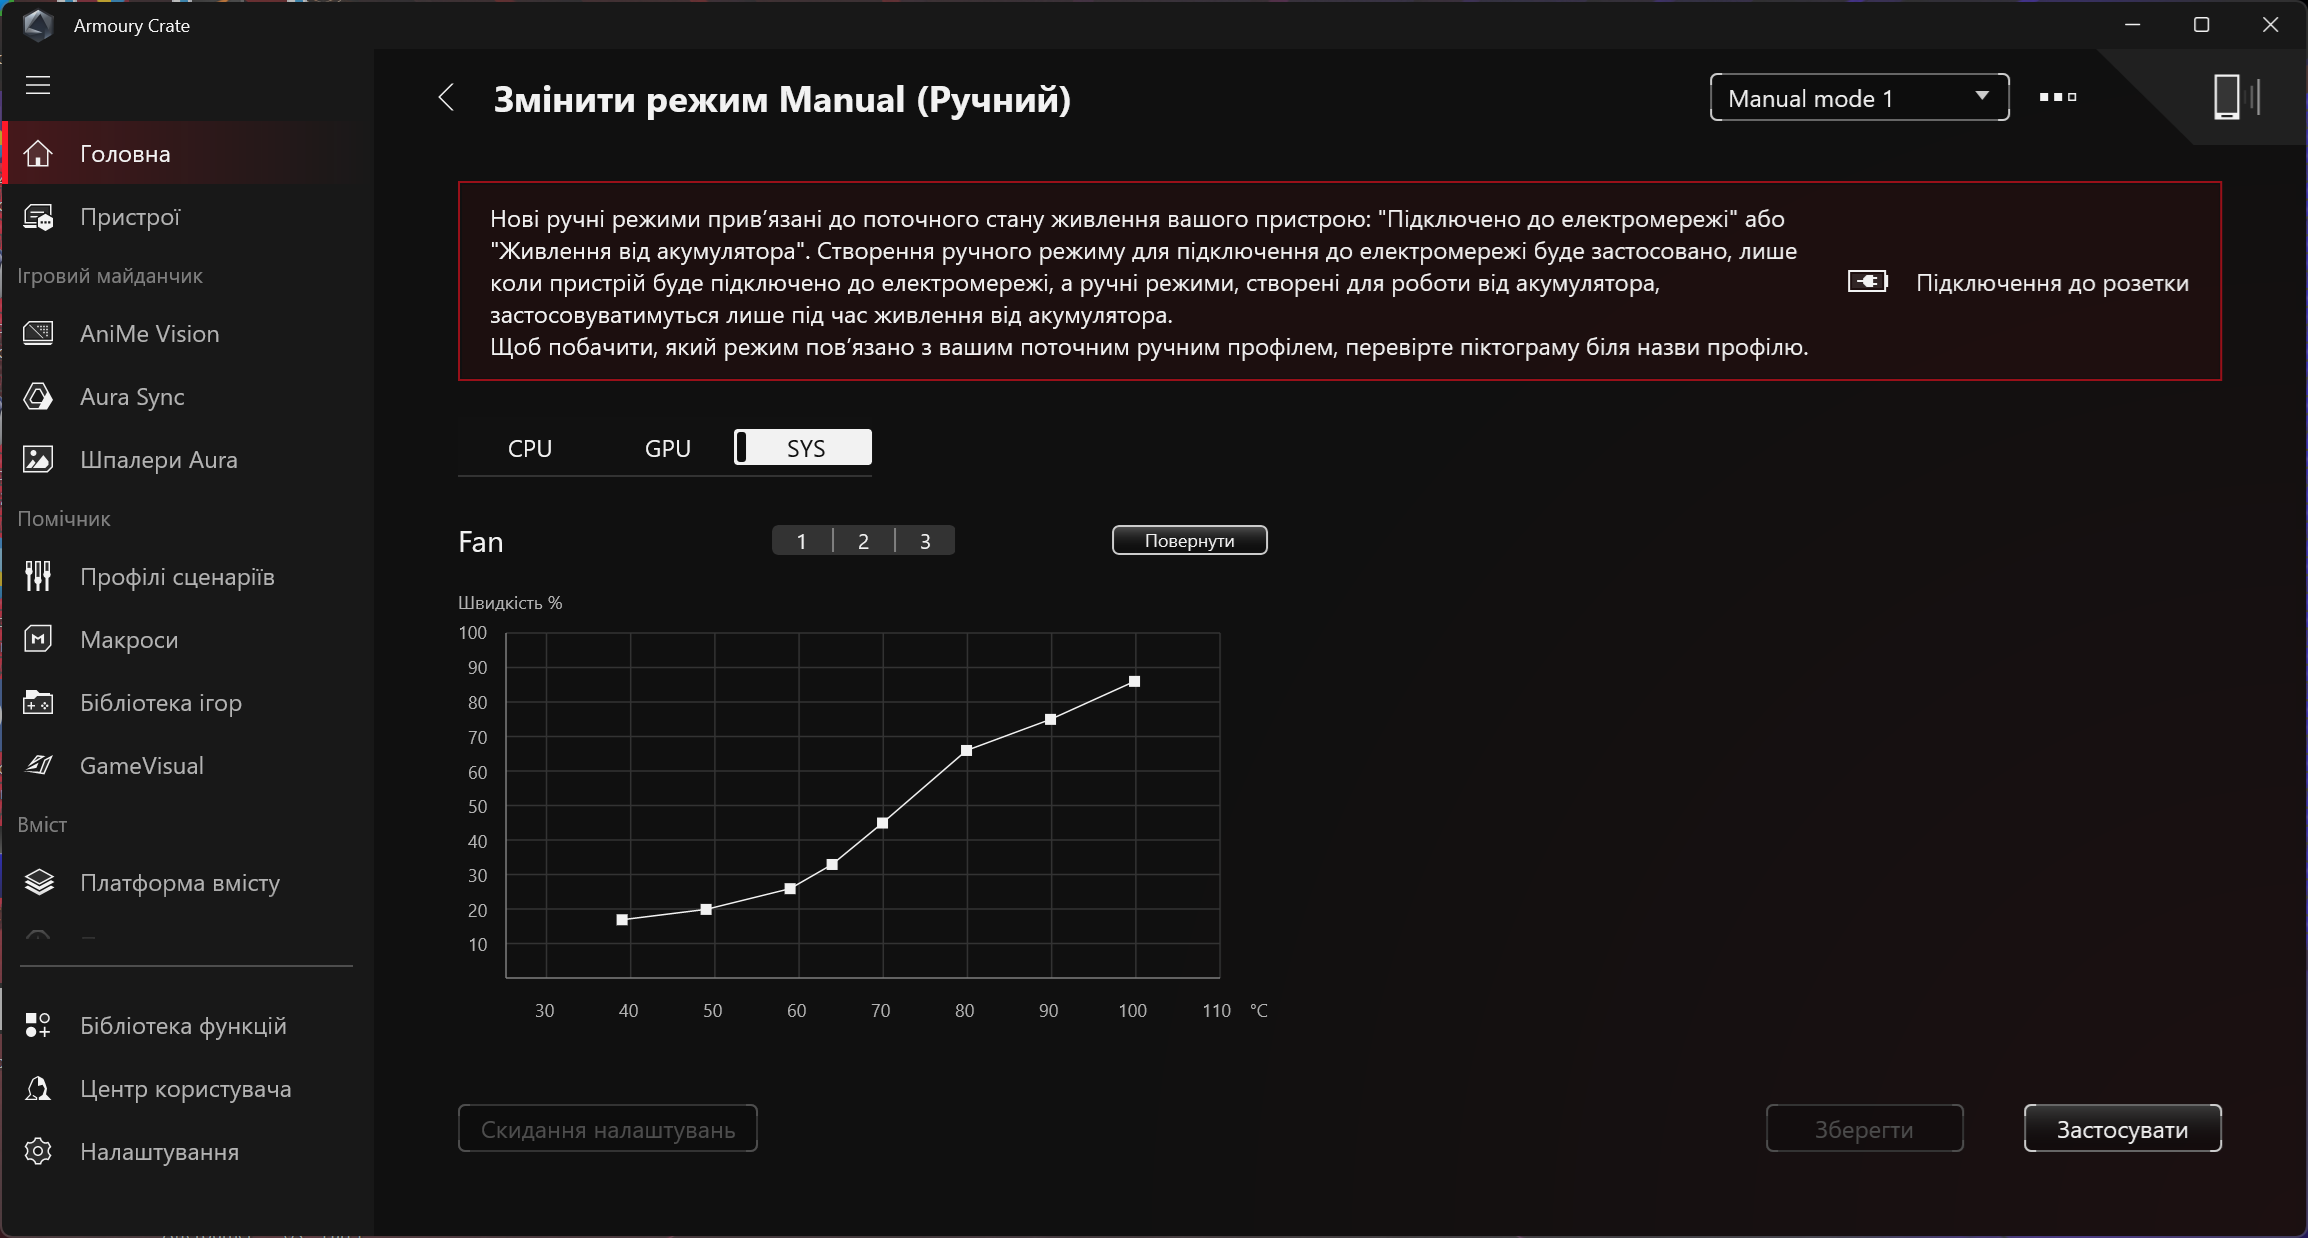This screenshot has width=2308, height=1238.
Task: Open the GameVisual section
Action: 141,766
